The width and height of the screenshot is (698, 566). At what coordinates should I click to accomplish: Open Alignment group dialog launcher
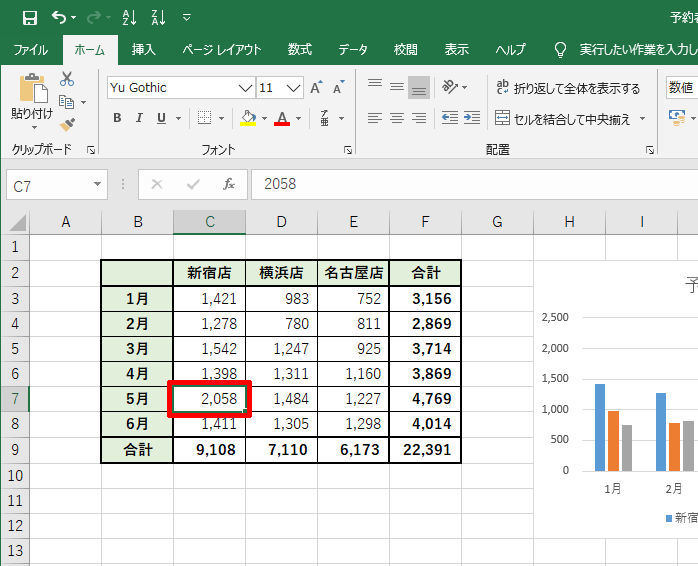(650, 150)
